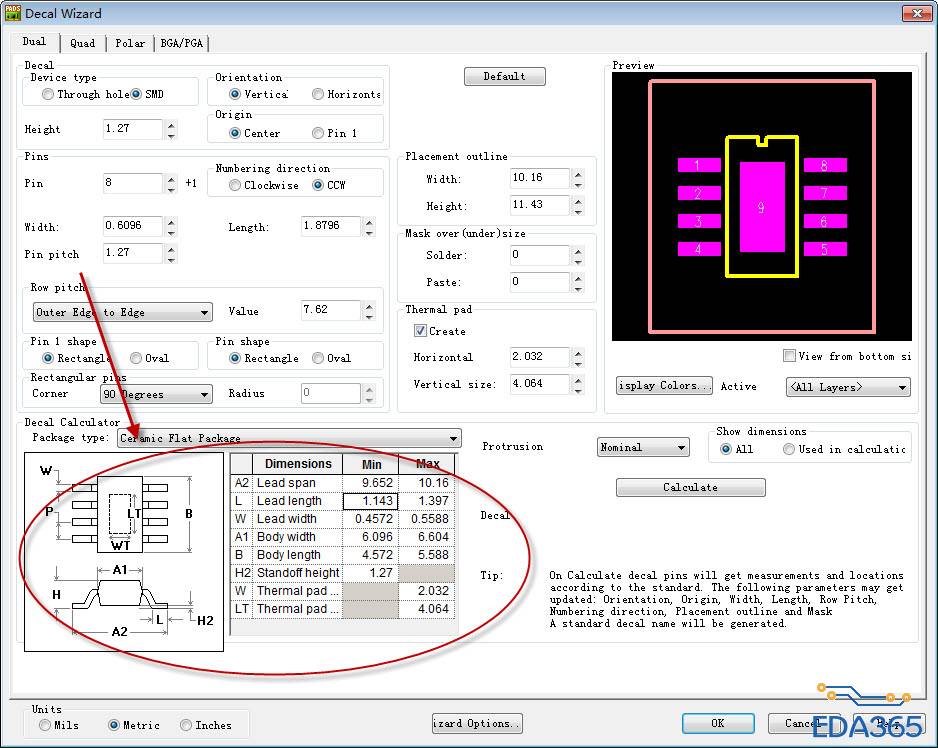Open the Display Colors settings
The width and height of the screenshot is (938, 748).
tap(664, 386)
